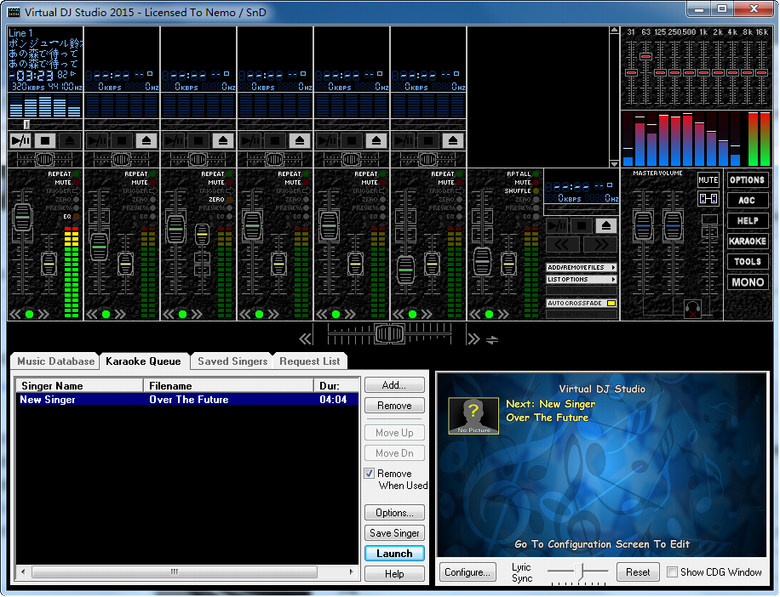Toggle play/pause on the Line 1 deck

click(21, 141)
